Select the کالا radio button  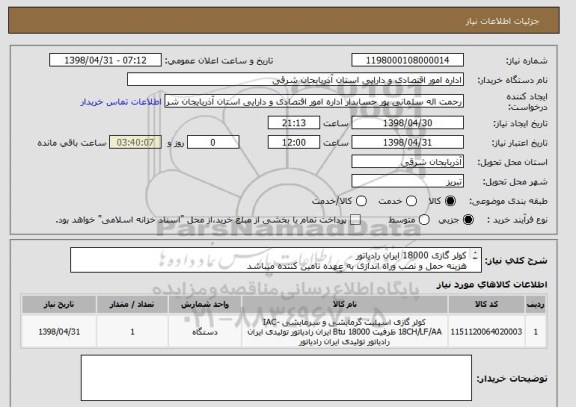tap(450, 201)
